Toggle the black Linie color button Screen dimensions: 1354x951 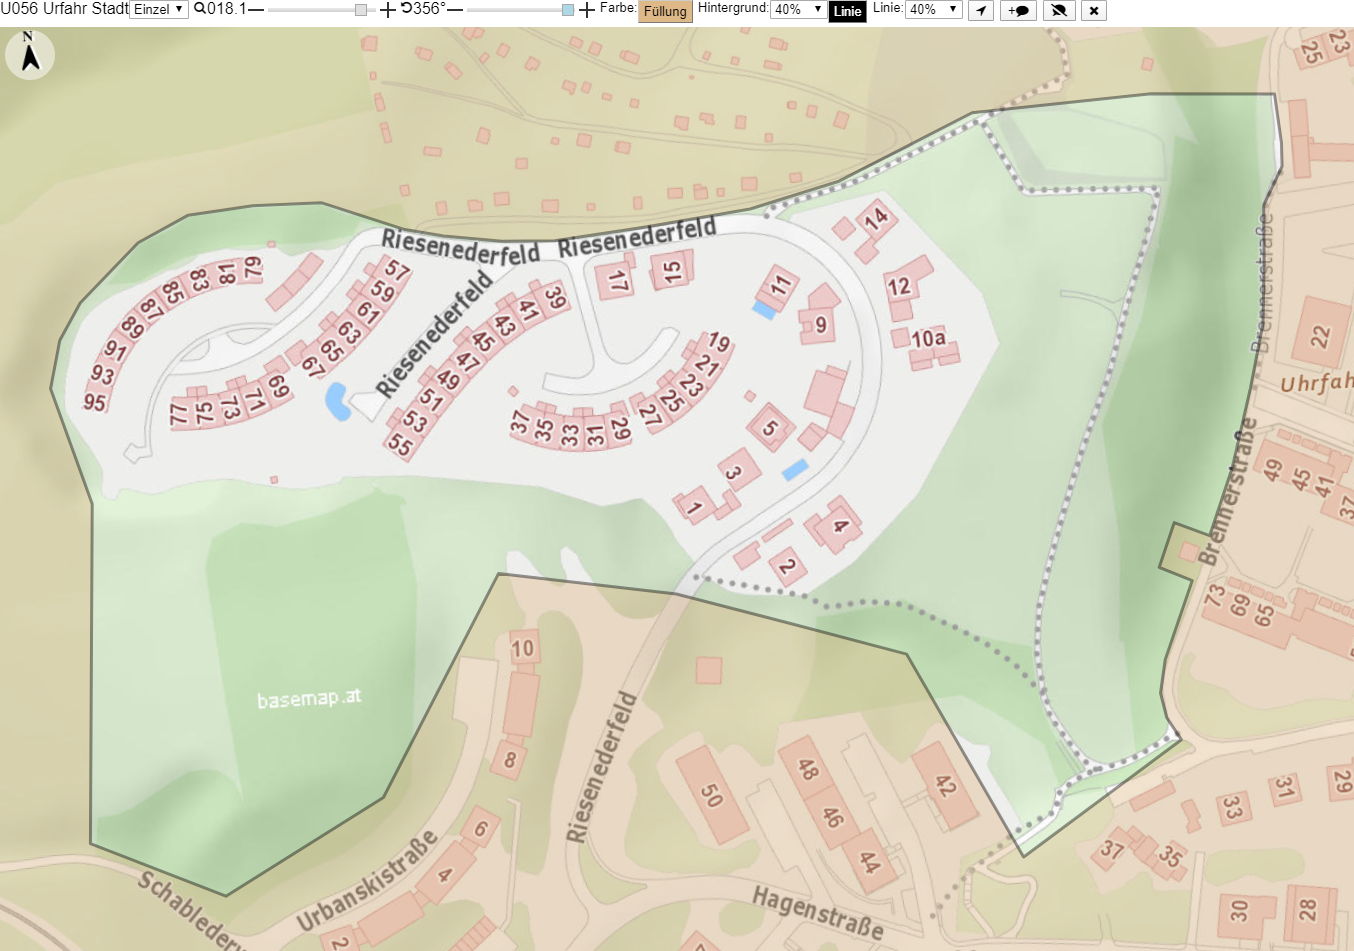click(847, 11)
